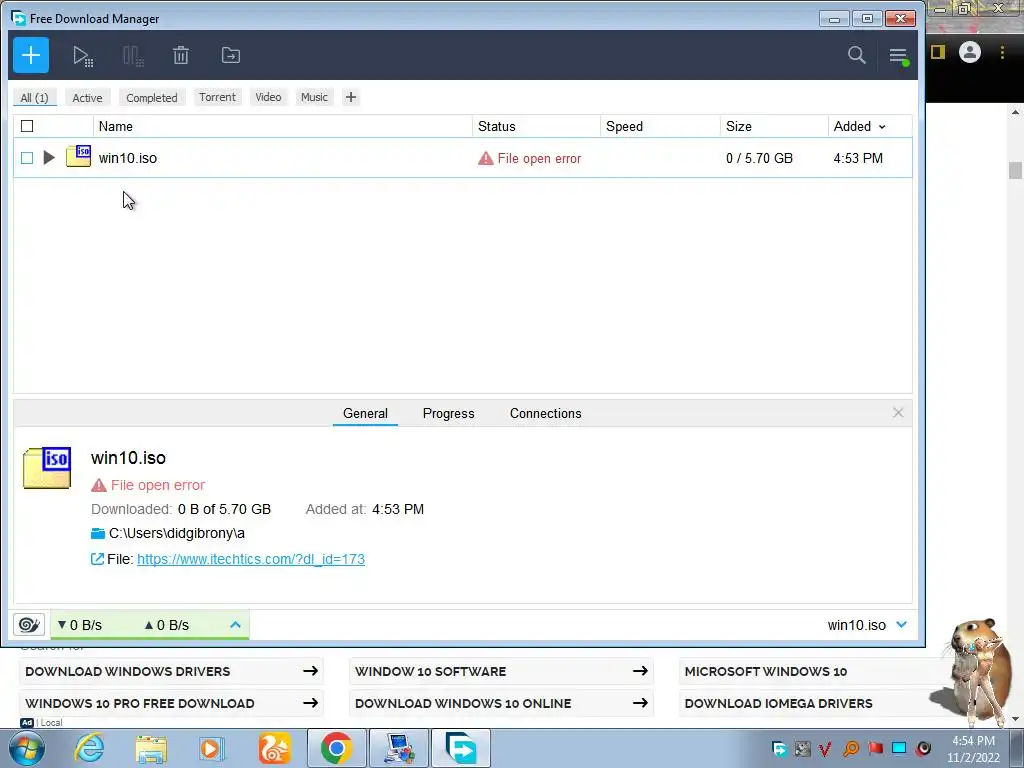This screenshot has height=768, width=1024.
Task: Open folder icon next to C:\Users path
Action: 98,534
